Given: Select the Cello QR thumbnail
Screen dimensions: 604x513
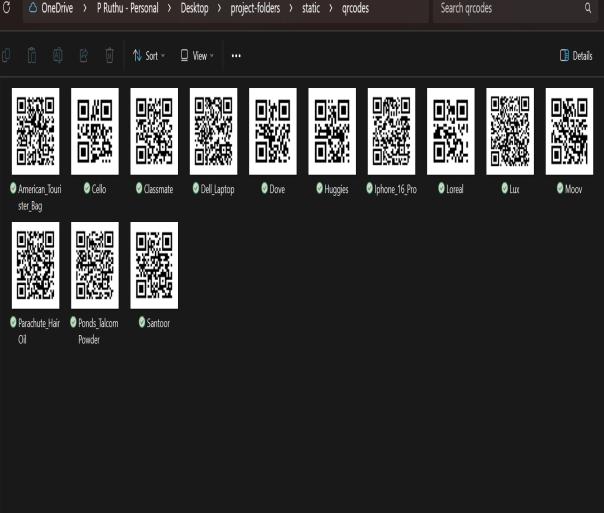Looking at the screenshot, I should (95, 131).
